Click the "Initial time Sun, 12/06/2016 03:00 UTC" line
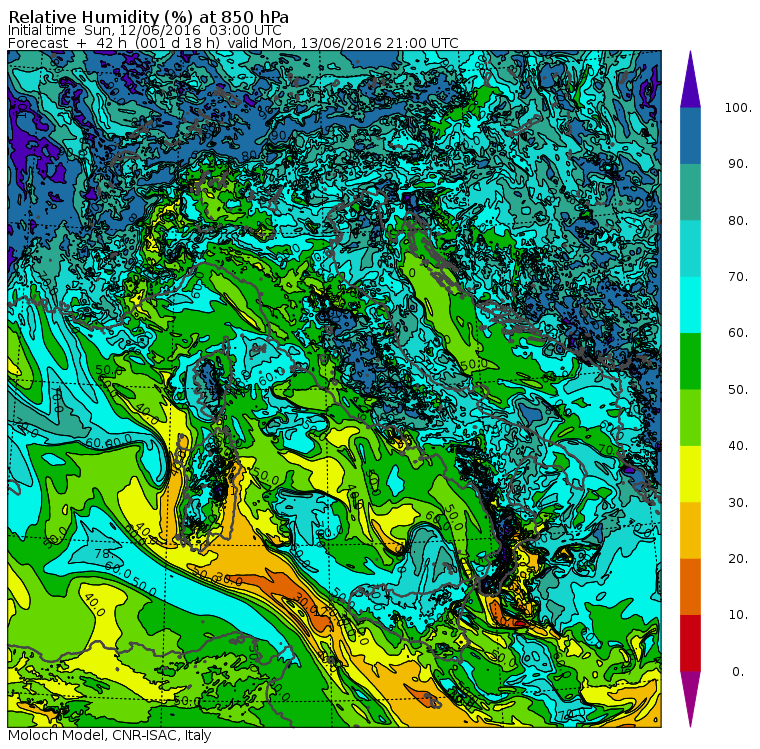The width and height of the screenshot is (760, 749). (144, 30)
